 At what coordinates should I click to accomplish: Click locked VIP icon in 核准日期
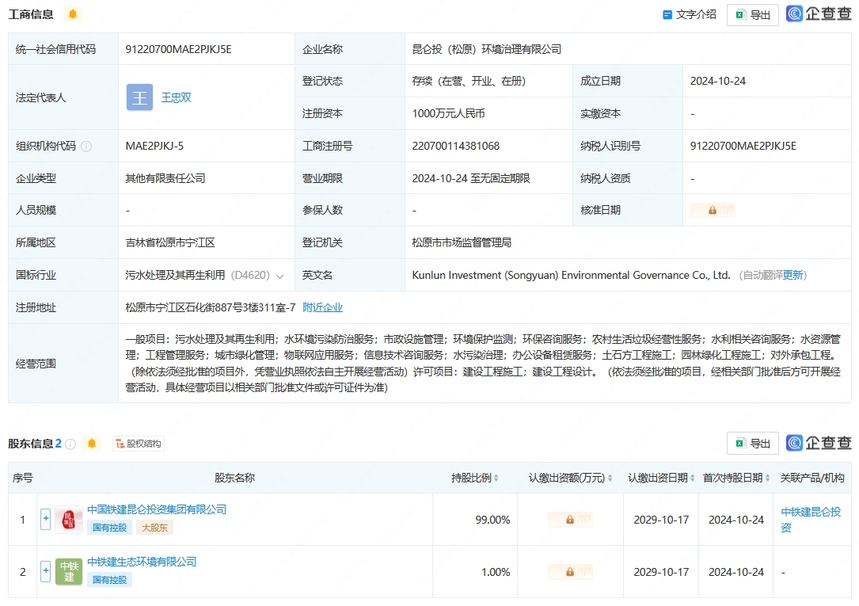712,210
